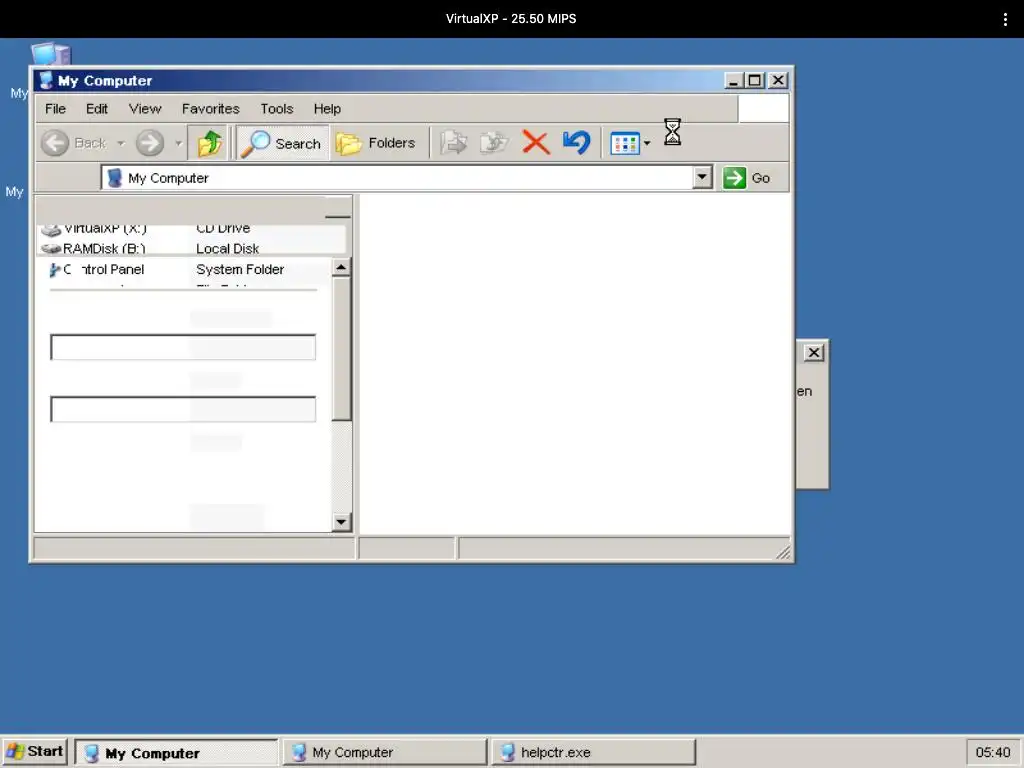The image size is (1024, 768).
Task: Click the Copy To toolbar icon
Action: (494, 142)
